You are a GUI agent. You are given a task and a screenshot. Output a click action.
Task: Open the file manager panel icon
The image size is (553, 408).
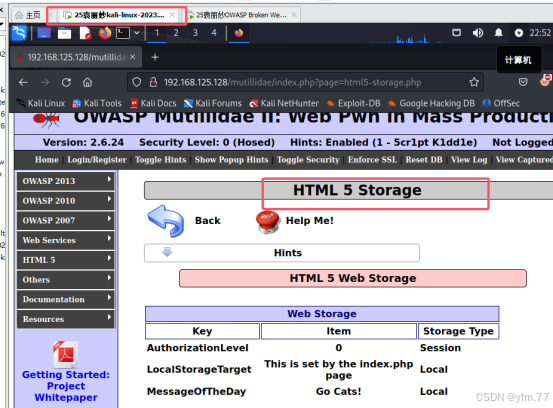(x=64, y=34)
